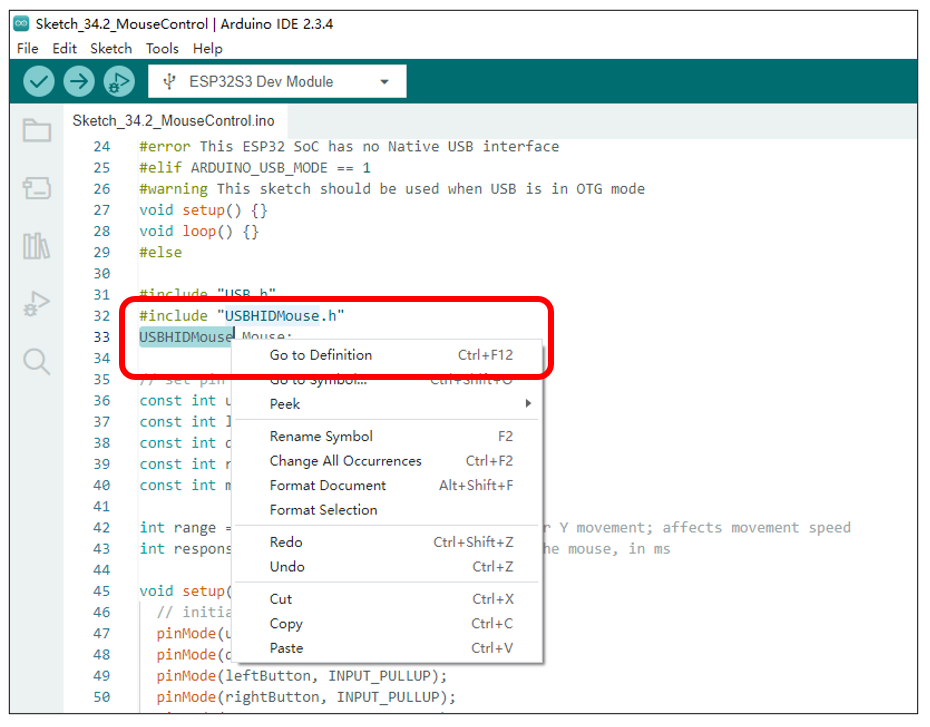Image resolution: width=930 pixels, height=727 pixels.
Task: Open the Search magnifier sidebar icon
Action: click(37, 361)
